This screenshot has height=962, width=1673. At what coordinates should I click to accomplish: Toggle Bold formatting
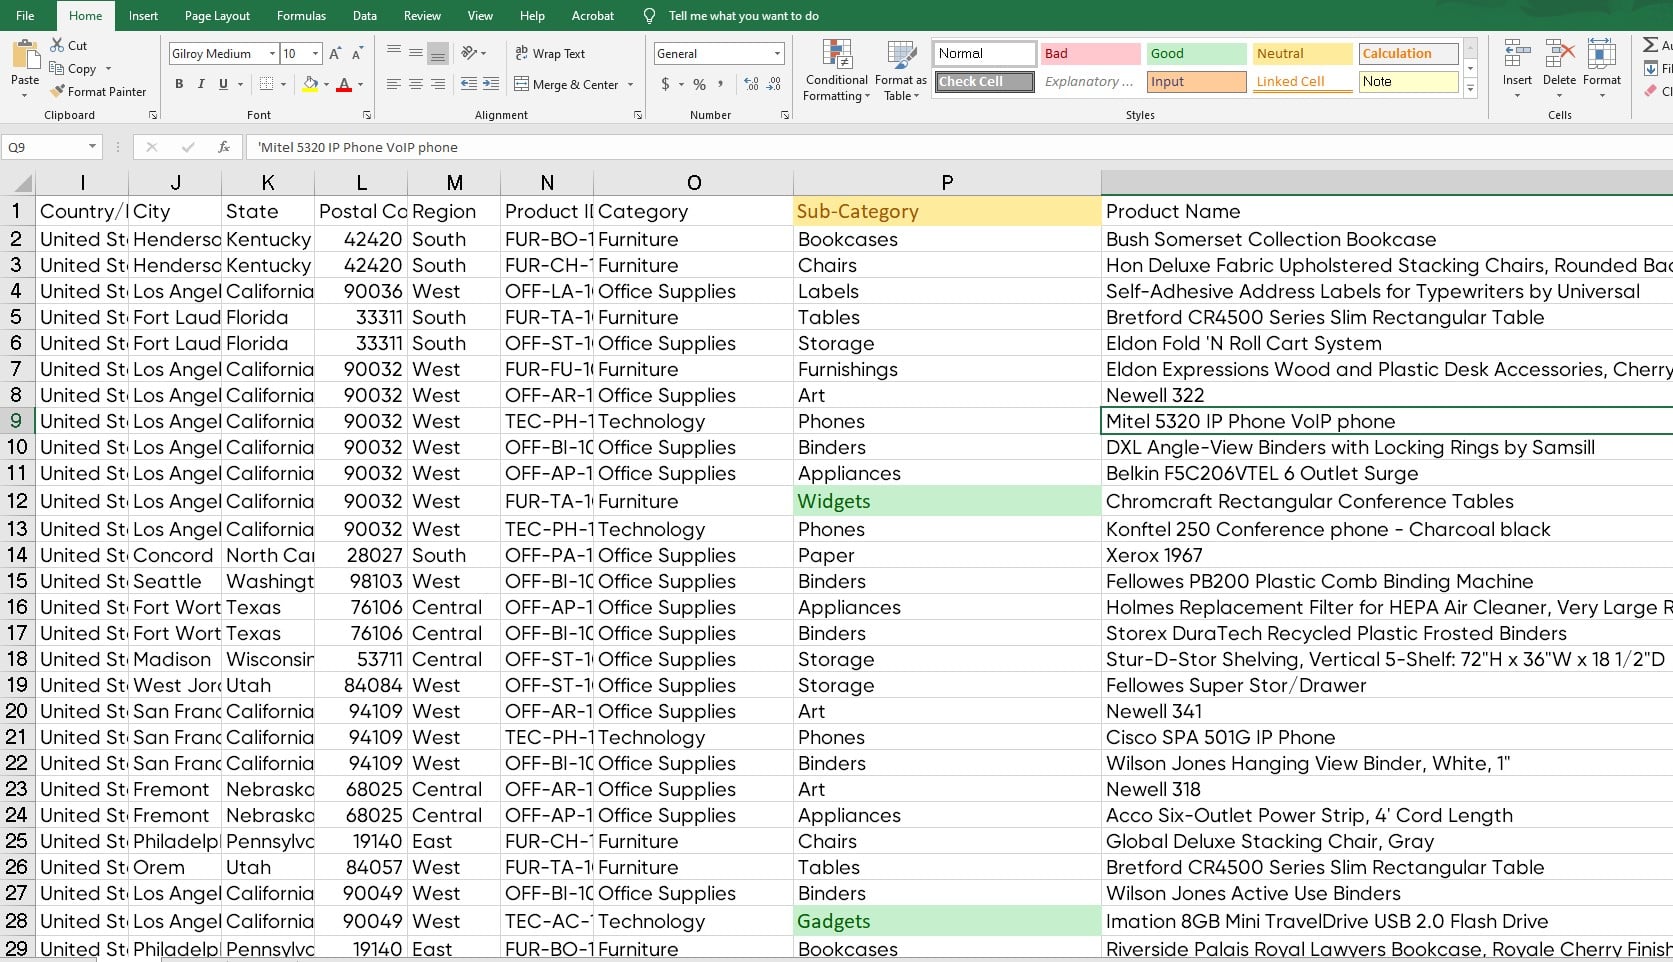coord(179,84)
